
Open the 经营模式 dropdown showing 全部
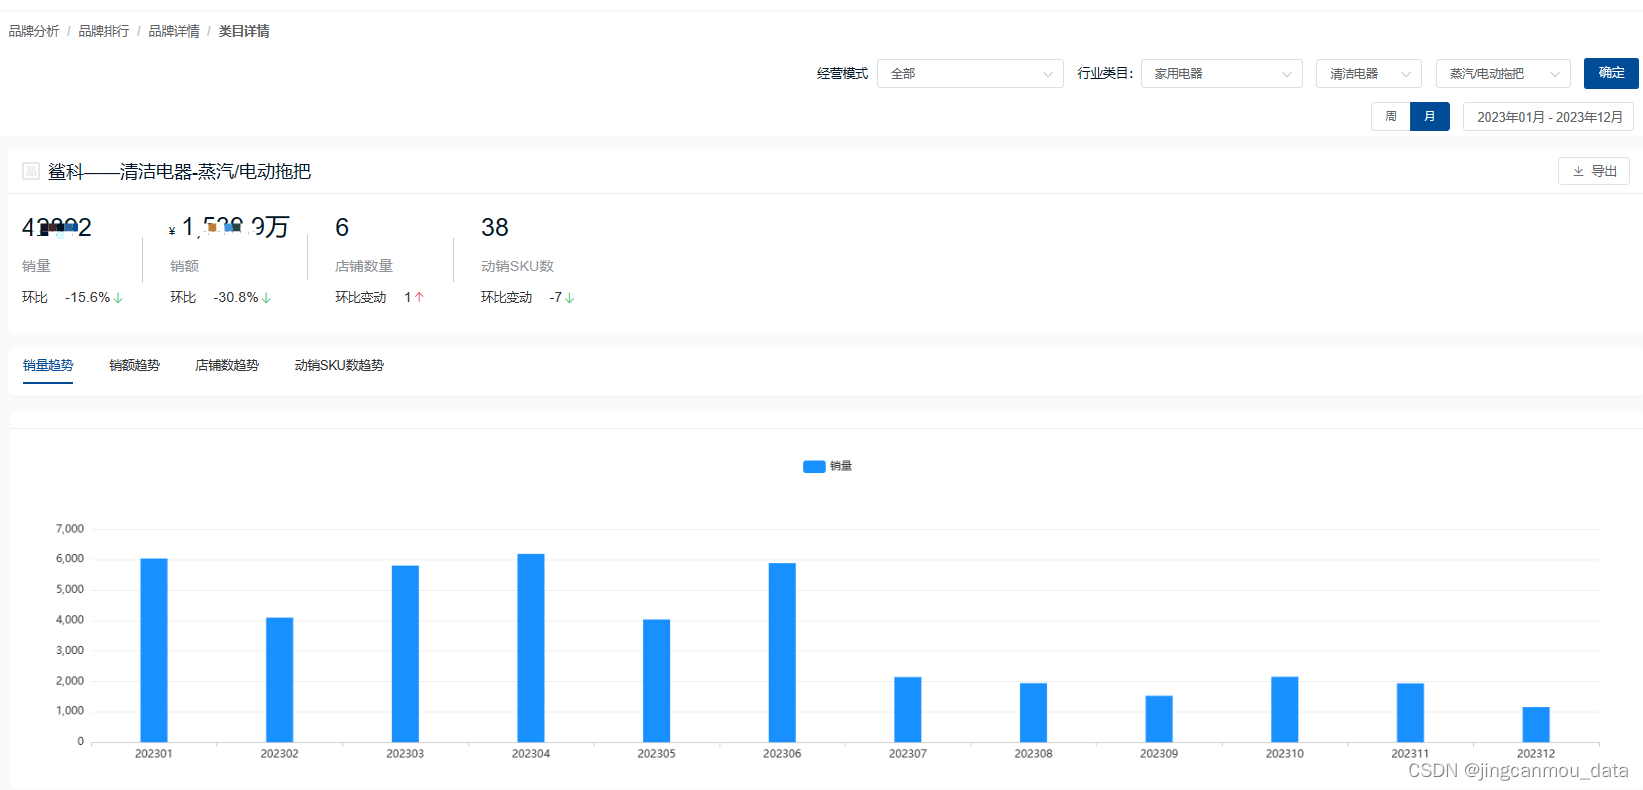[970, 73]
